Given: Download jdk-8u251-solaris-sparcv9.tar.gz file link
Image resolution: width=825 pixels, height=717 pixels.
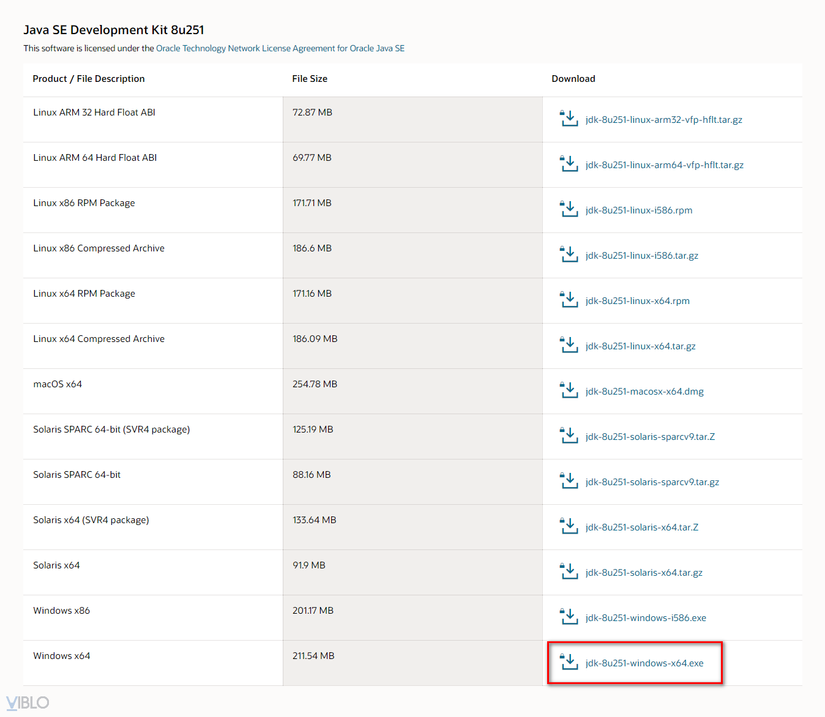Looking at the screenshot, I should coord(652,482).
